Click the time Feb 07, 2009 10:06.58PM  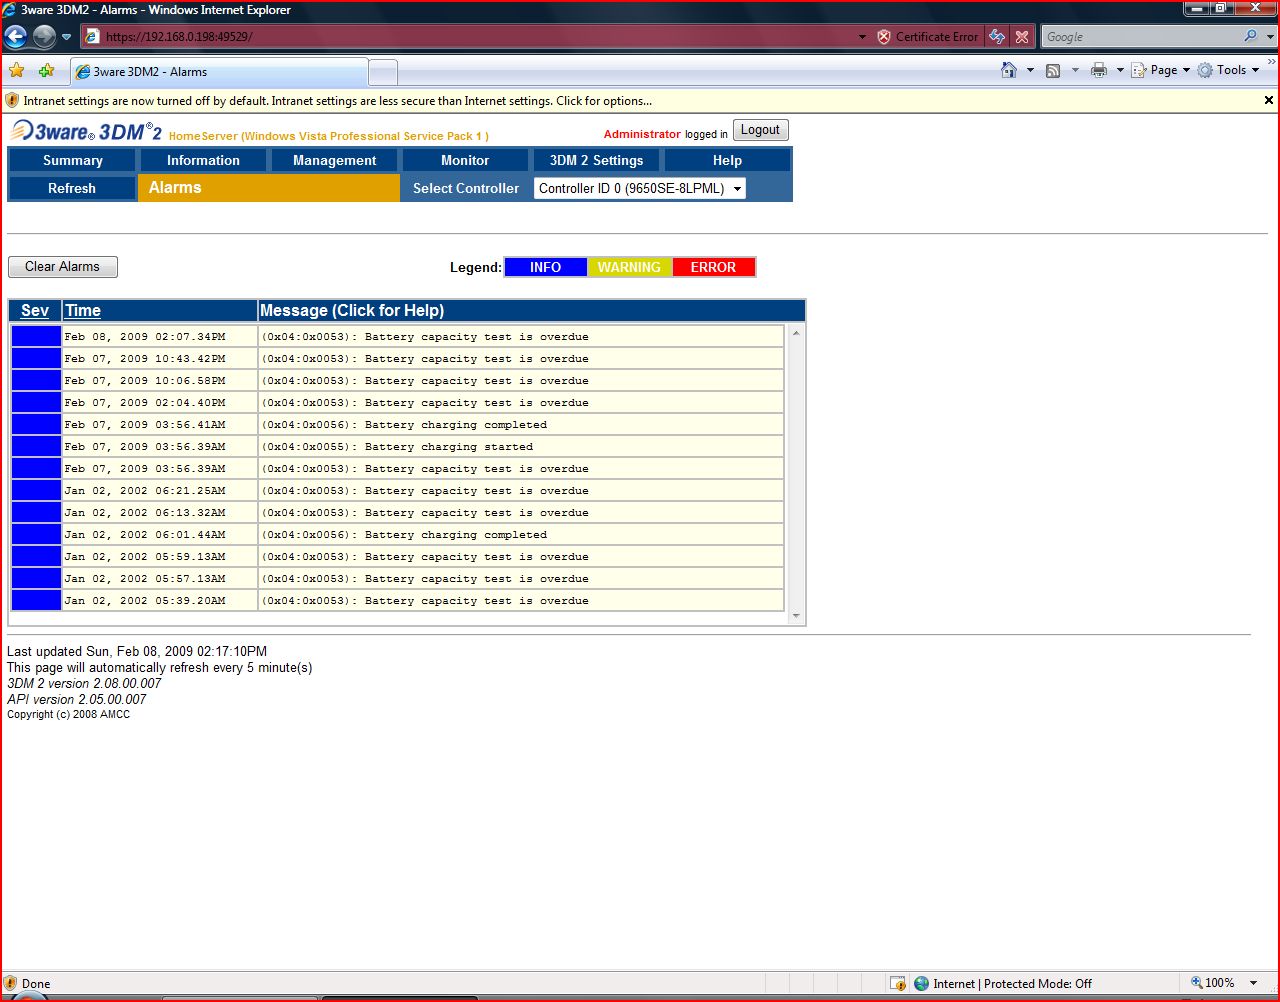[x=145, y=381]
